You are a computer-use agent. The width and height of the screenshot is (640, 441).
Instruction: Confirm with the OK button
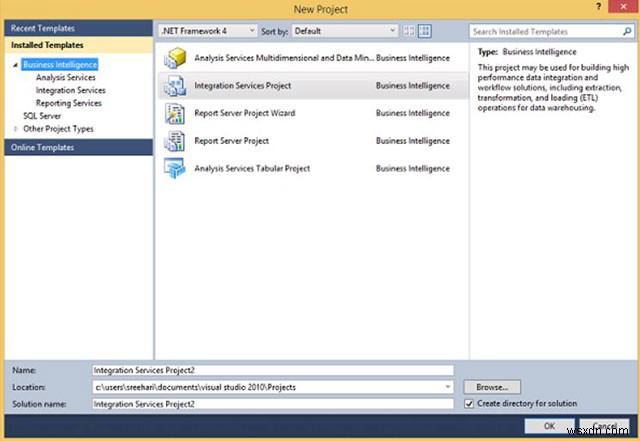click(549, 426)
